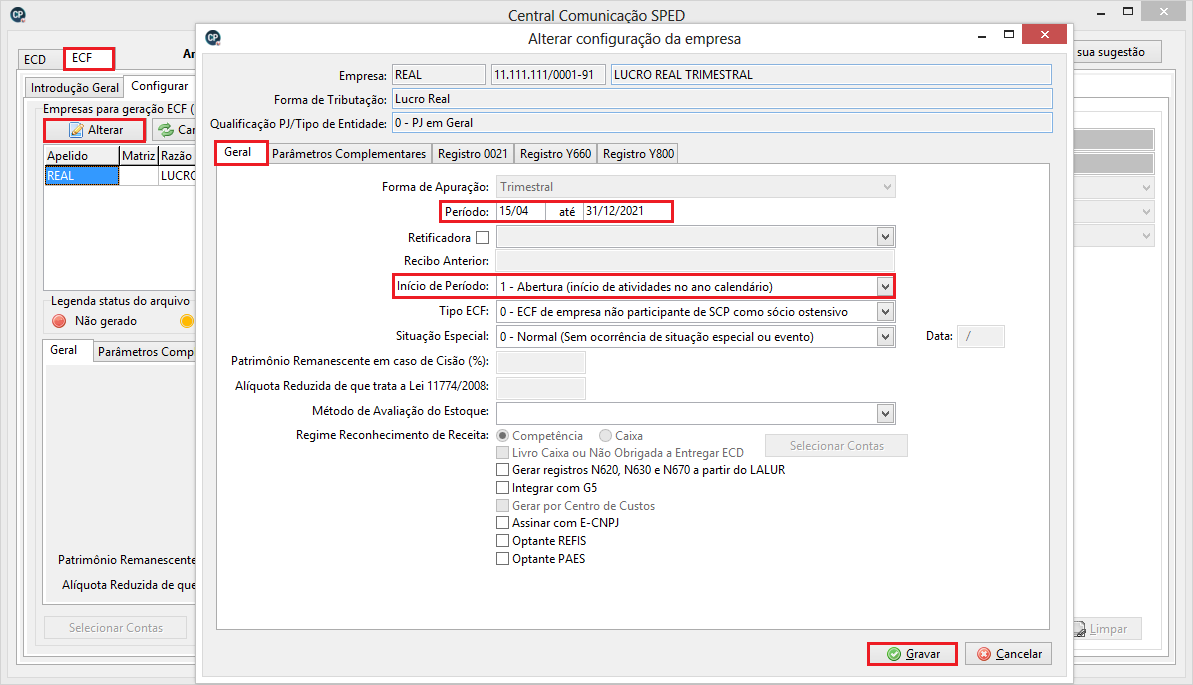
Task: Click Selecionar Contas button in the dialog
Action: [x=836, y=446]
